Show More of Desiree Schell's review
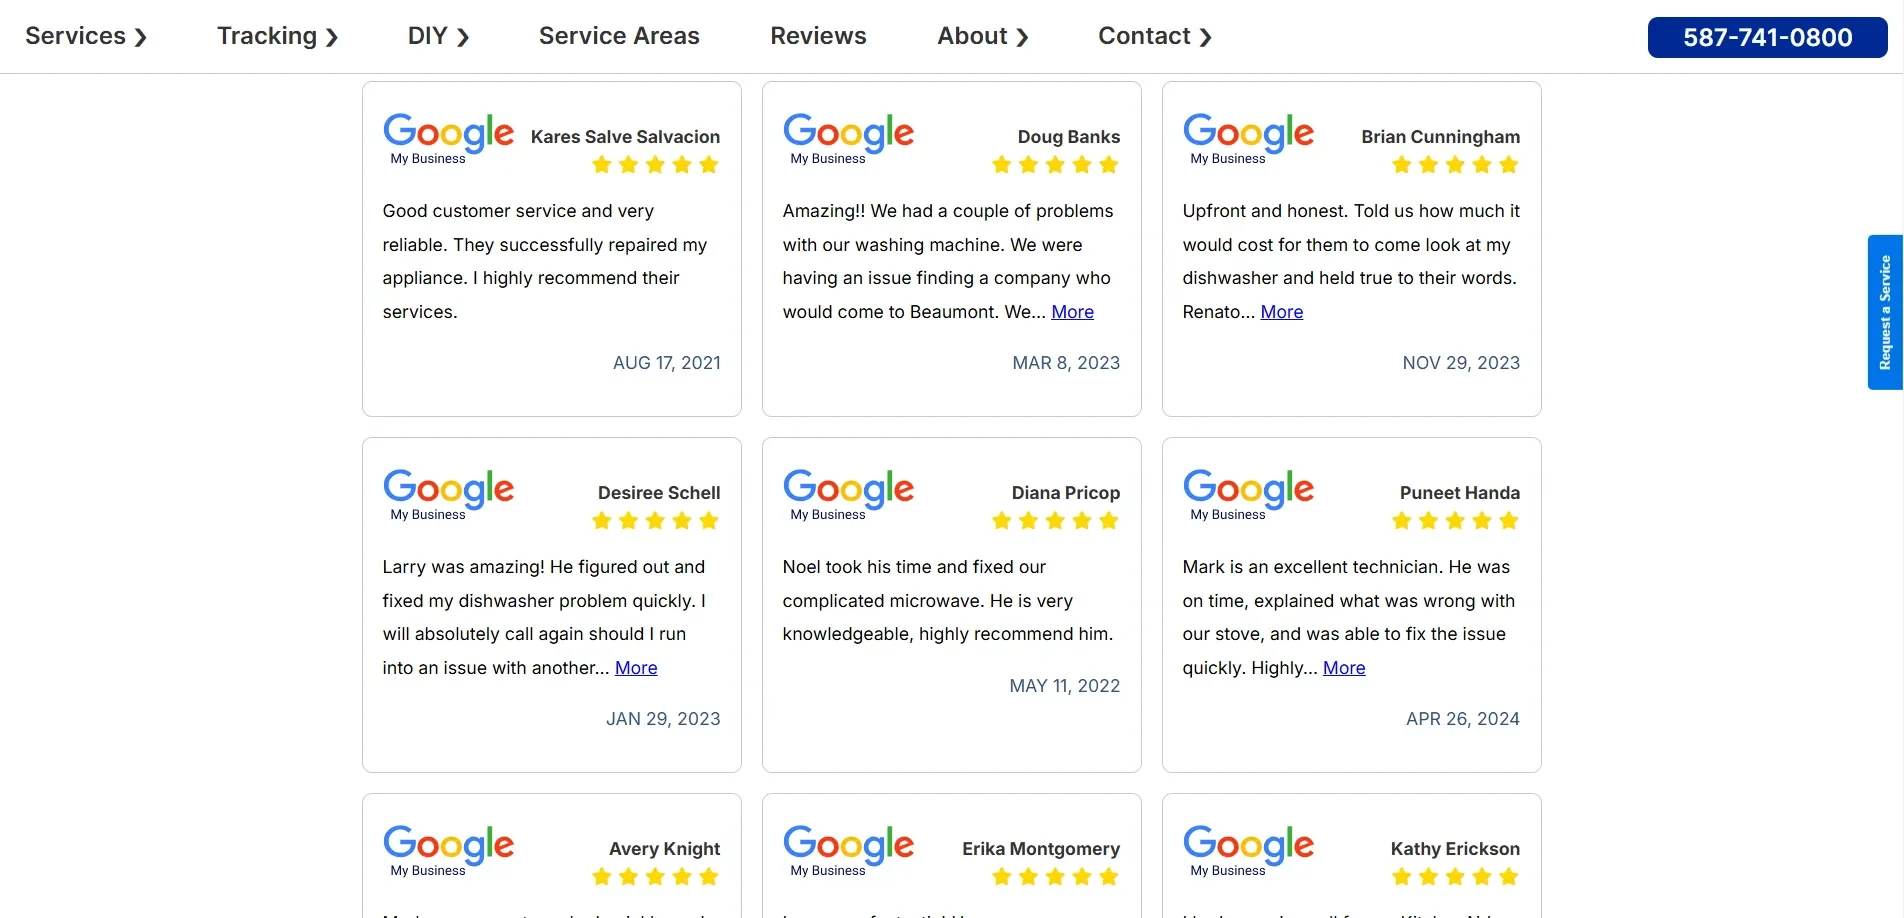 pos(636,668)
